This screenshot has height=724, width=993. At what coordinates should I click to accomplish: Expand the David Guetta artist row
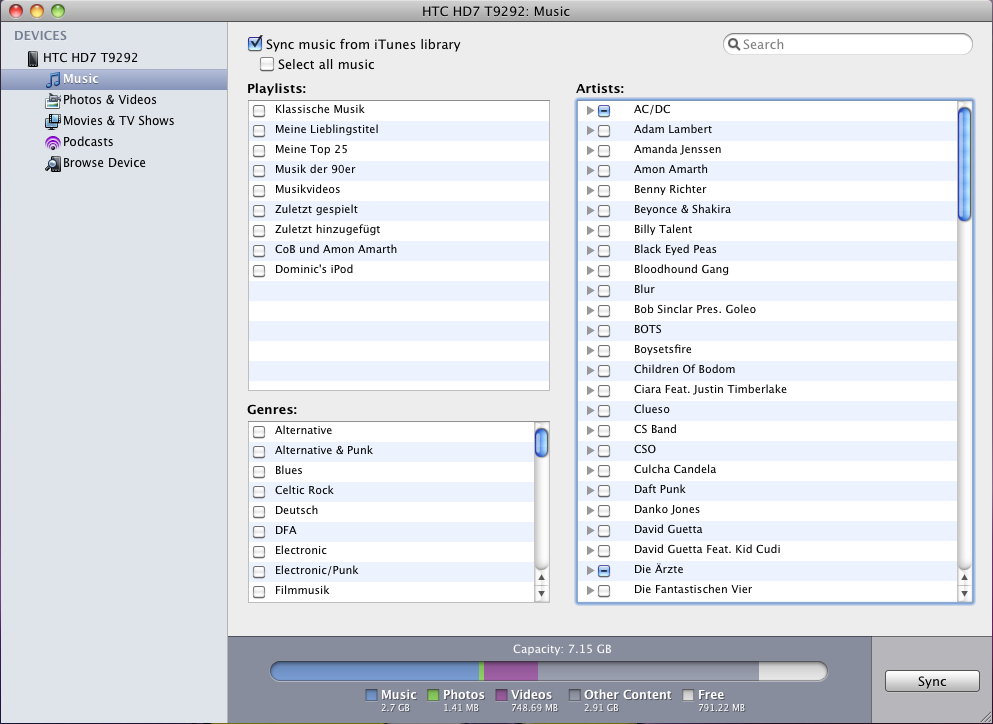(x=590, y=531)
